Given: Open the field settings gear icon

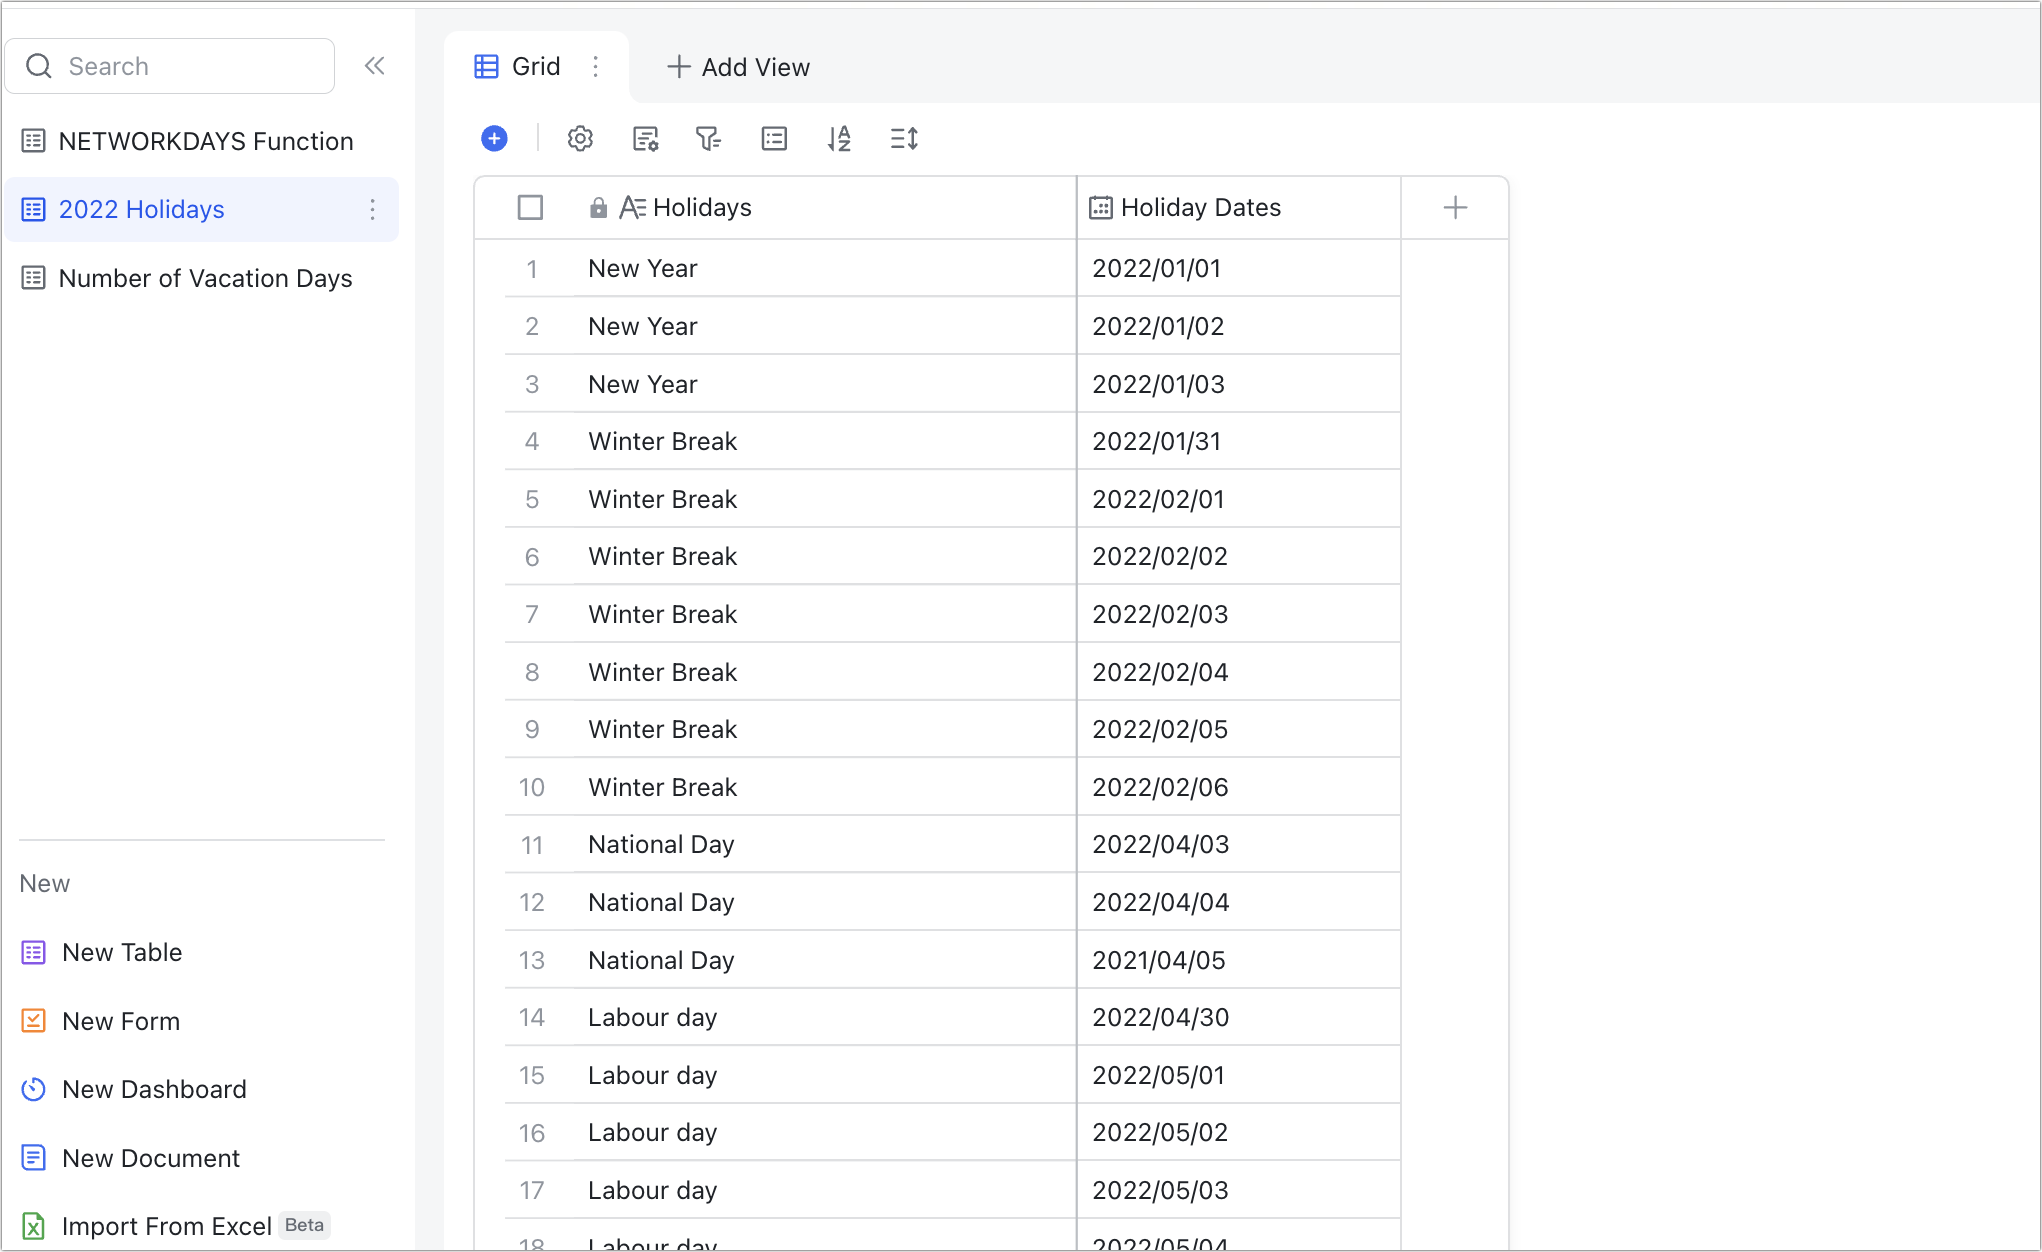Looking at the screenshot, I should click(x=580, y=139).
